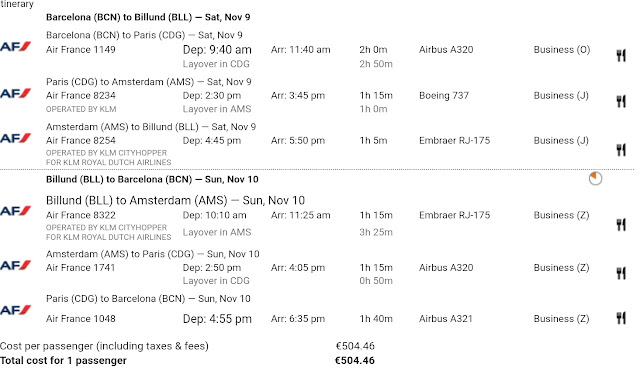Click Dep: 4:55 pm departure time
This screenshot has height=371, width=640.
click(217, 319)
